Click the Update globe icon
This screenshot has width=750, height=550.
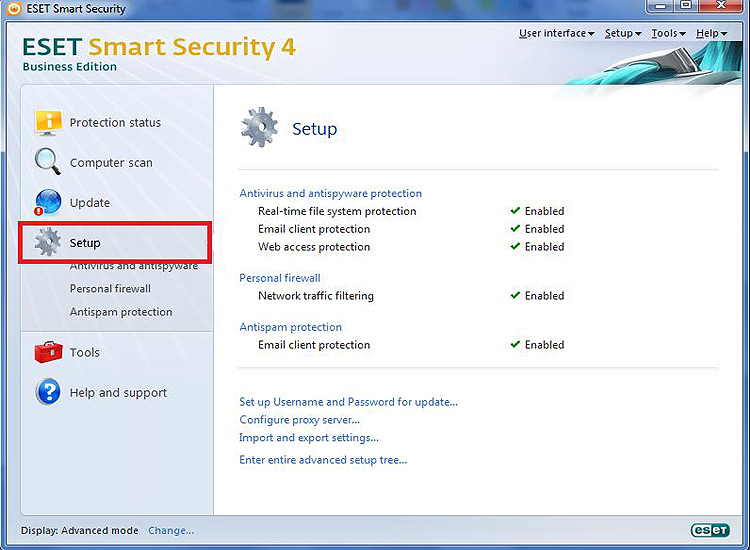pos(48,203)
